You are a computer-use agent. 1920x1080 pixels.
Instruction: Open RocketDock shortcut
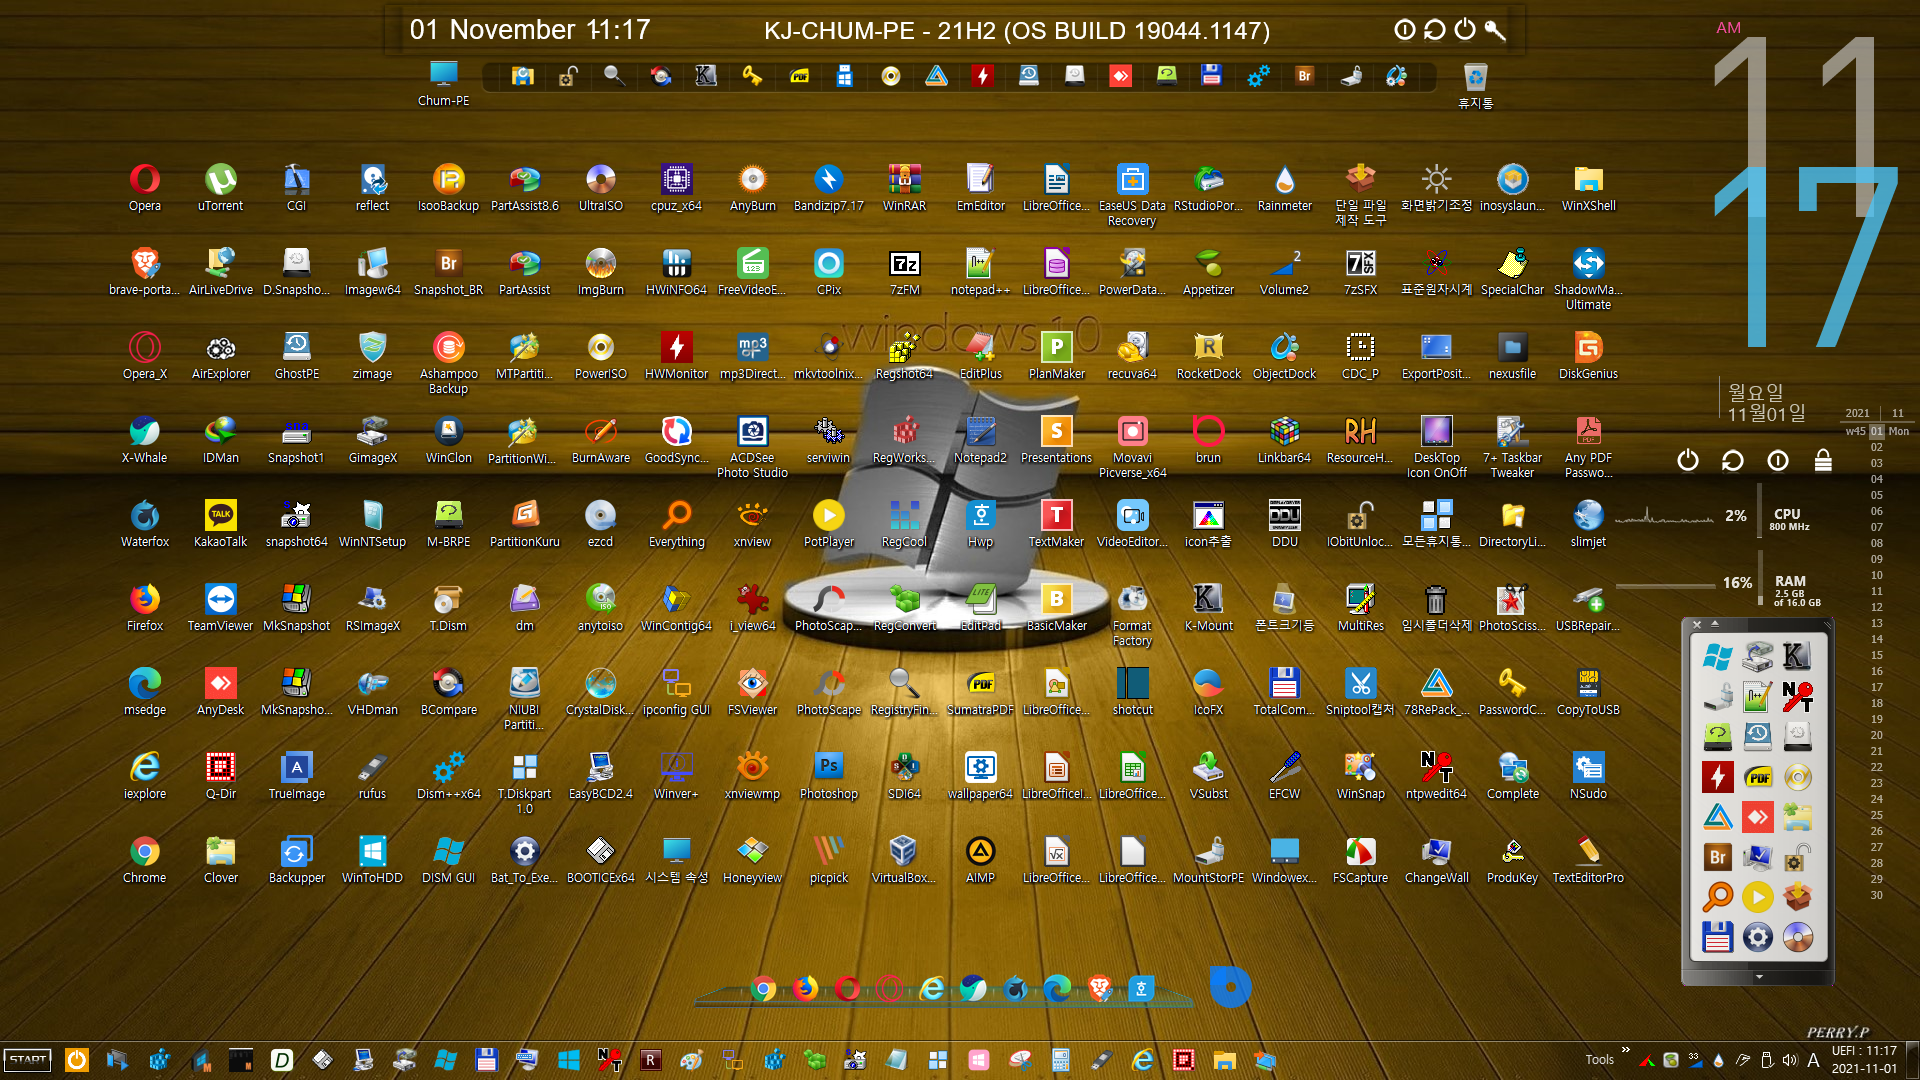(1208, 355)
